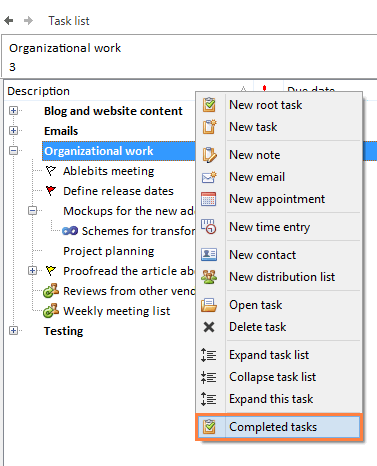Click the New note pencil icon
Image resolution: width=377 pixels, height=466 pixels.
(x=209, y=155)
